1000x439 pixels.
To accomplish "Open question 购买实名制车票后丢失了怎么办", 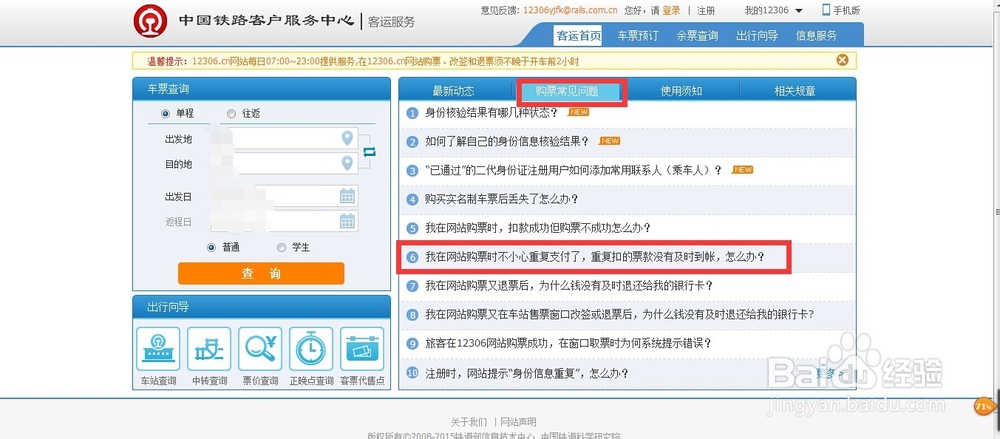I will click(502, 199).
